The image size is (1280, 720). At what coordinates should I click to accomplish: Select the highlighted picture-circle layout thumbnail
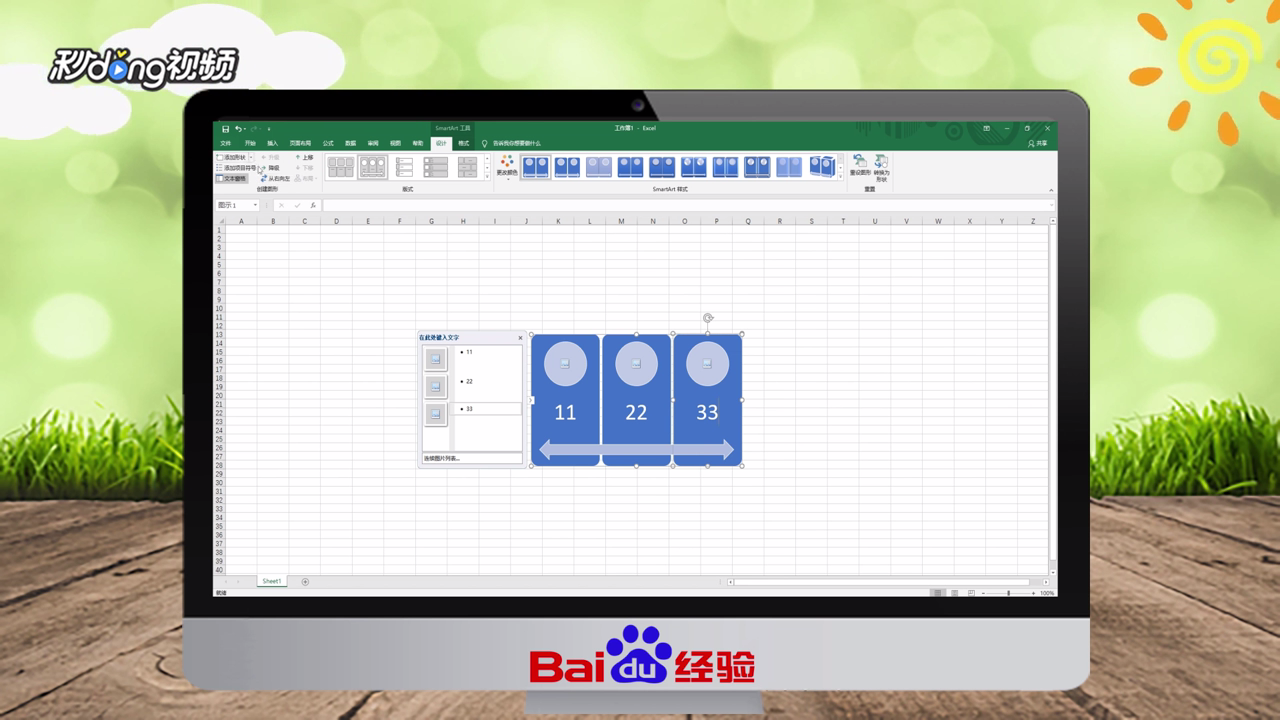tap(373, 167)
